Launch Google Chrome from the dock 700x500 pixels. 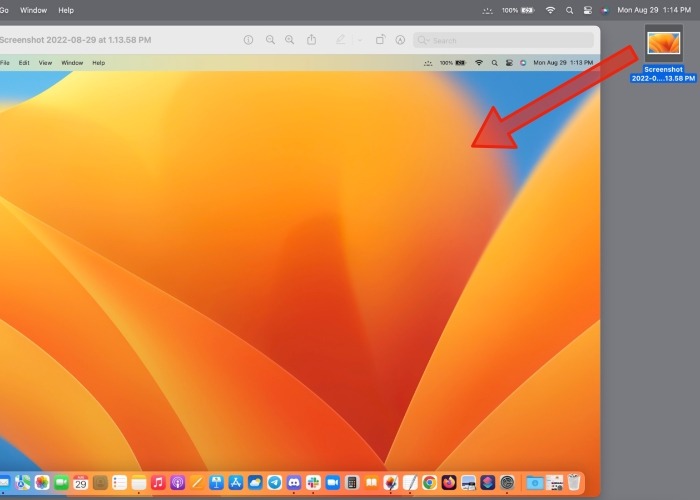point(429,483)
